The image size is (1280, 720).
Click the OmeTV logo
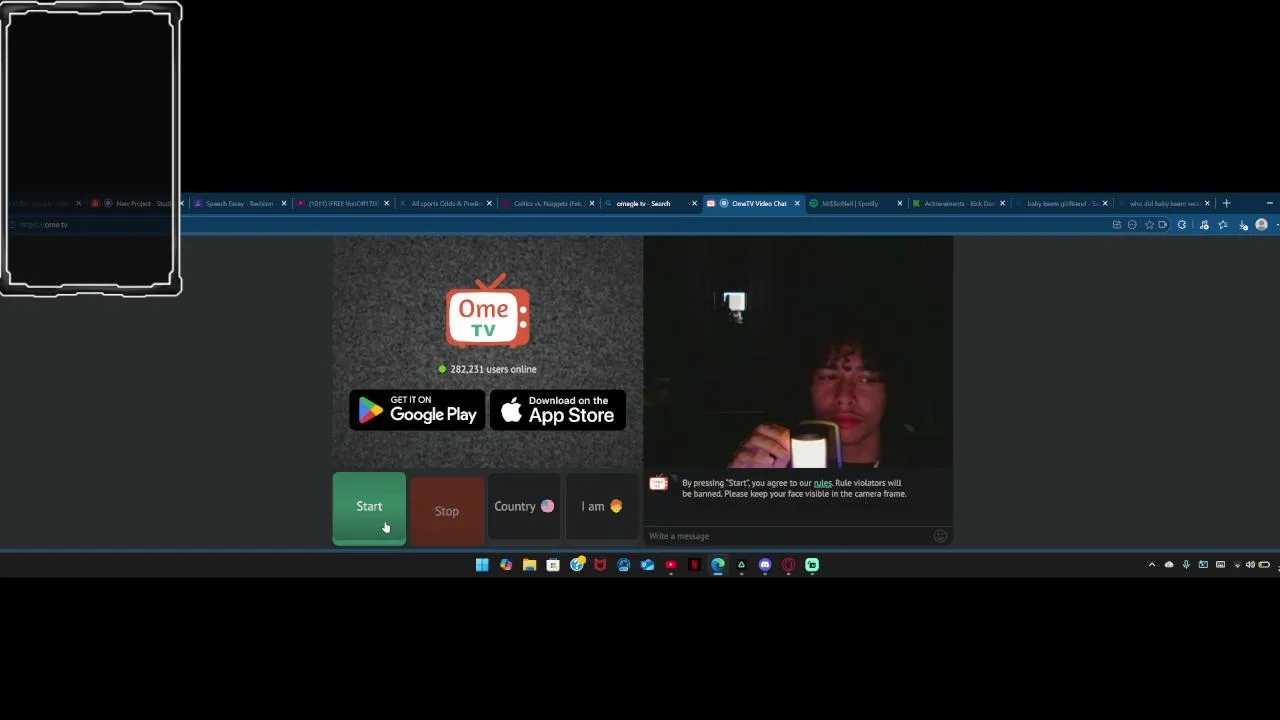[487, 311]
